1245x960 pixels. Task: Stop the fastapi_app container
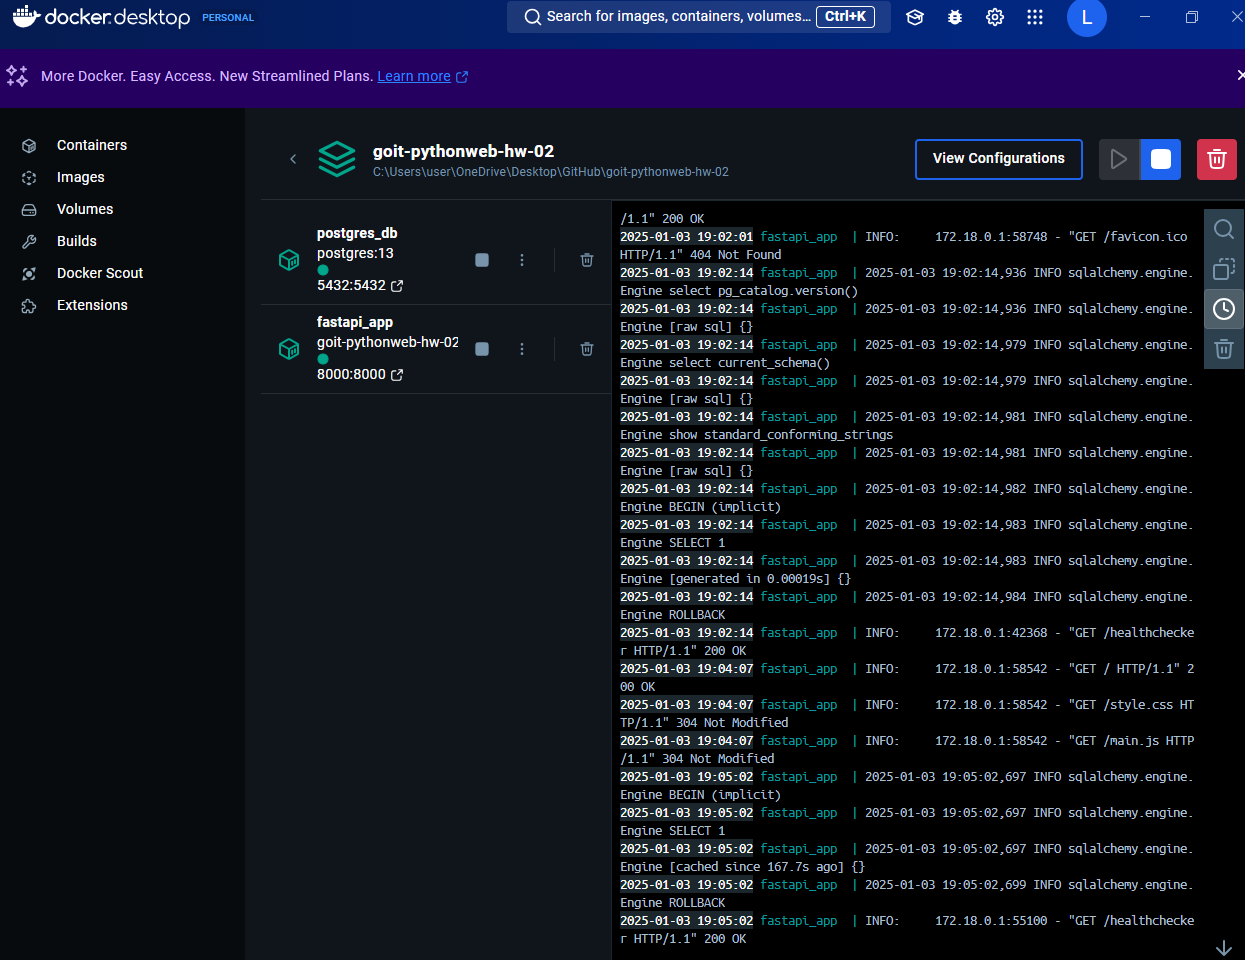click(482, 349)
